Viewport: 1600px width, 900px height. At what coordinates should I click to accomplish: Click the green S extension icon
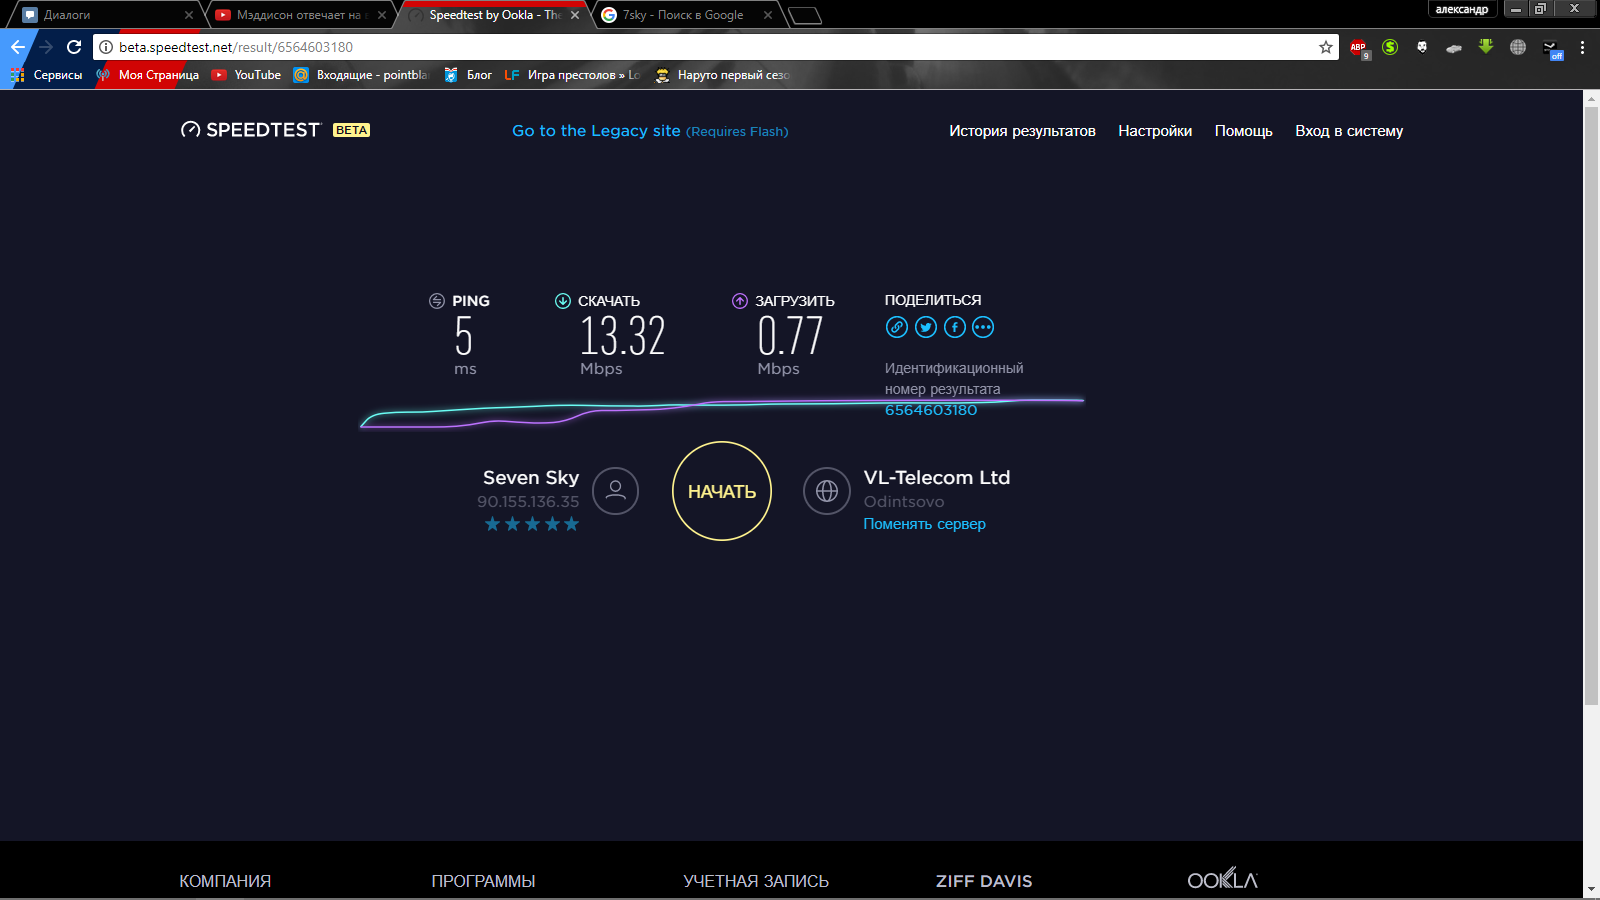pos(1390,47)
